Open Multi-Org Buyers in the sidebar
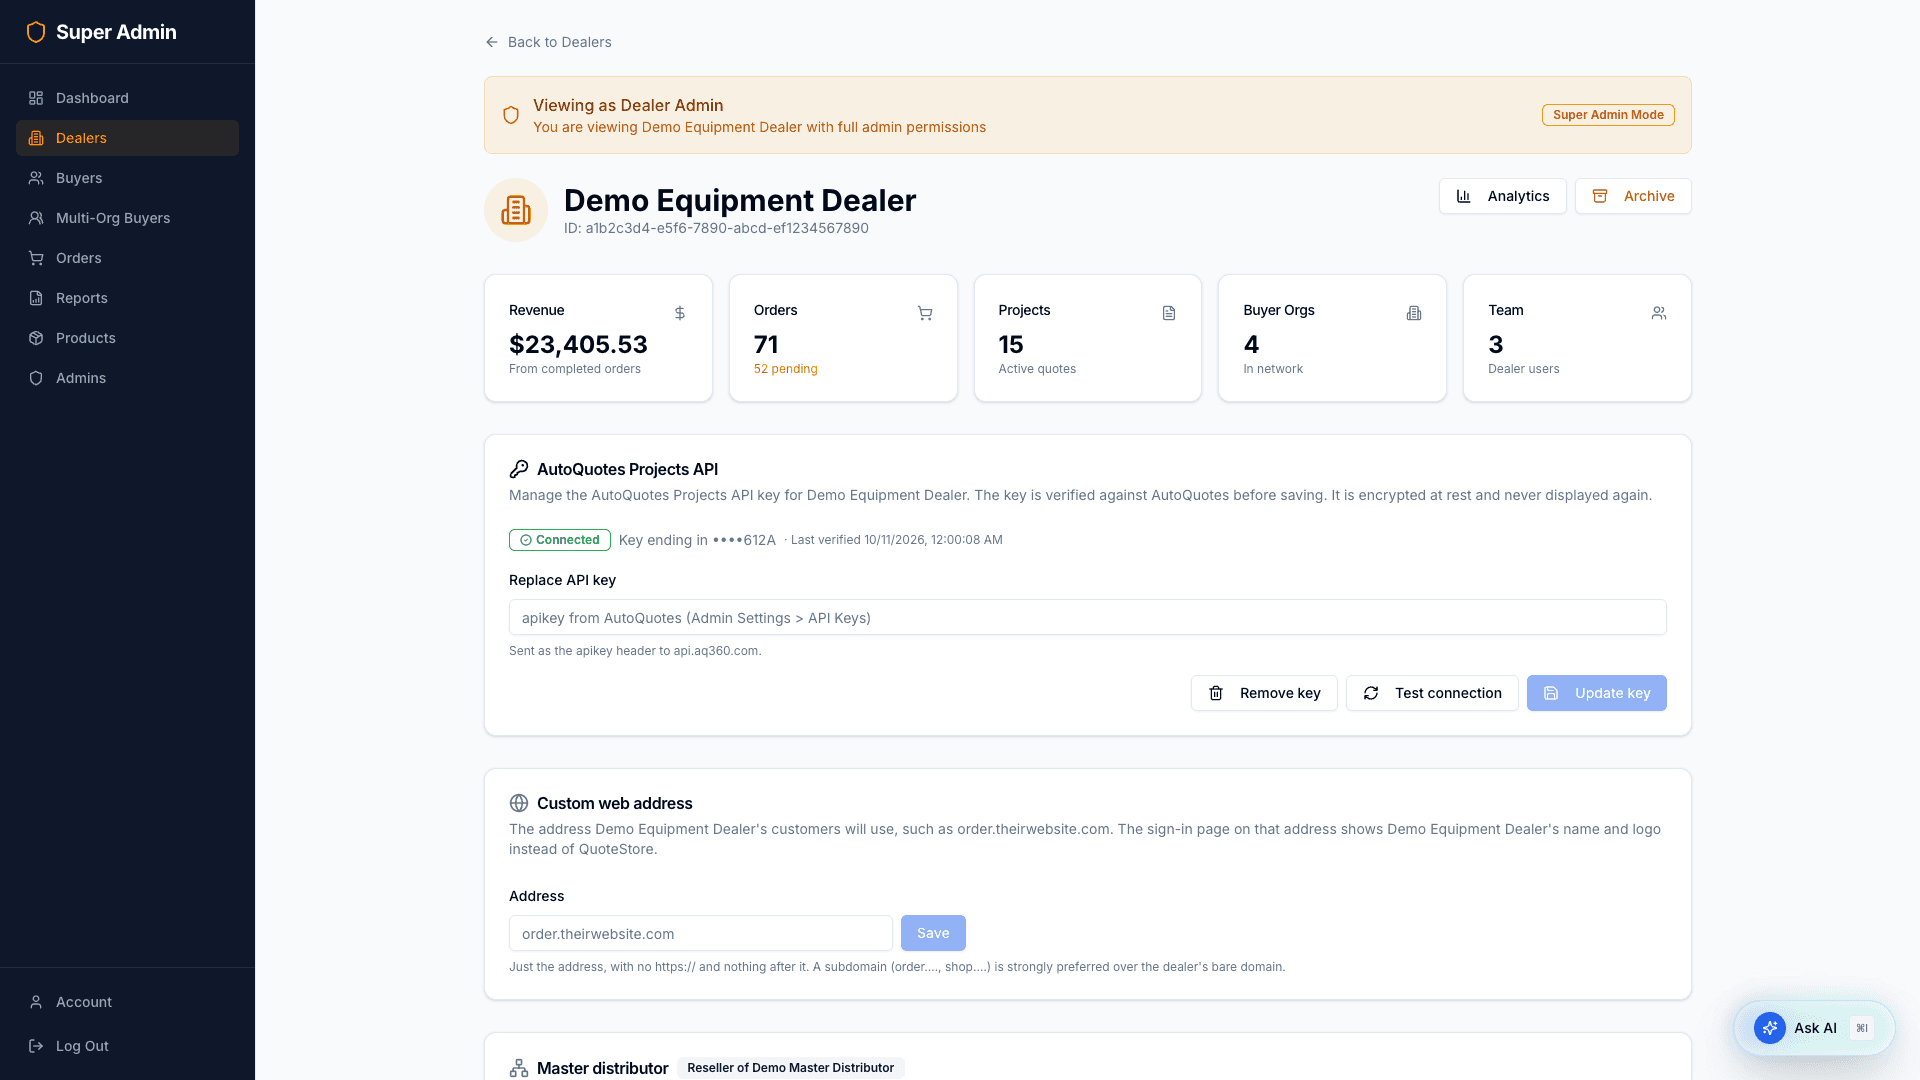Image resolution: width=1920 pixels, height=1080 pixels. (127, 218)
